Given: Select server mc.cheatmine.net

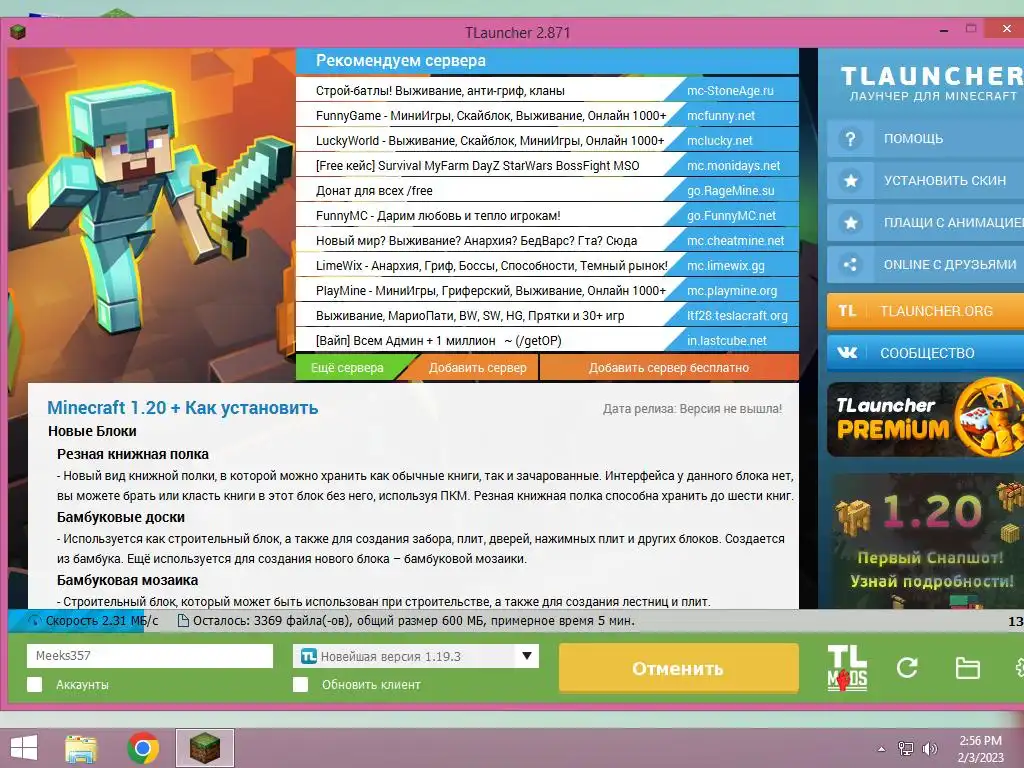Looking at the screenshot, I should pos(735,240).
